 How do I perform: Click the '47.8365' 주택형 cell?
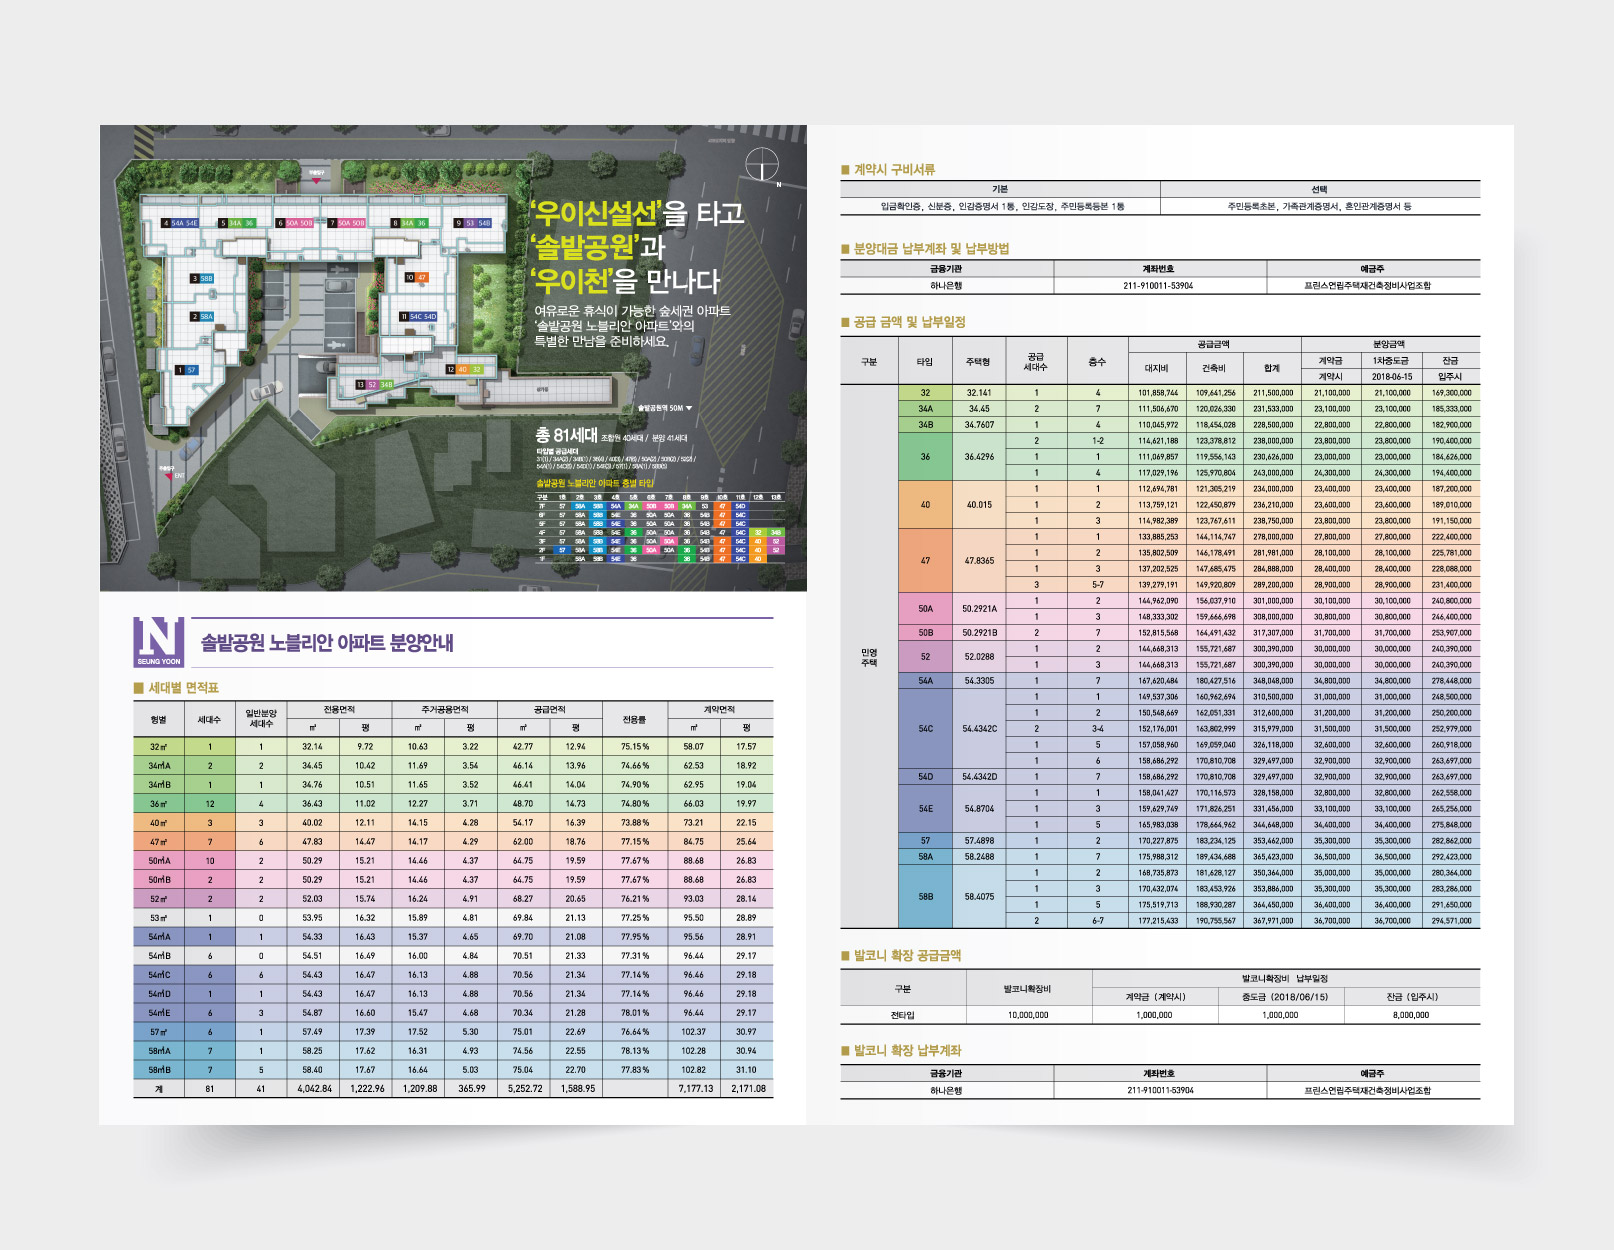point(979,561)
